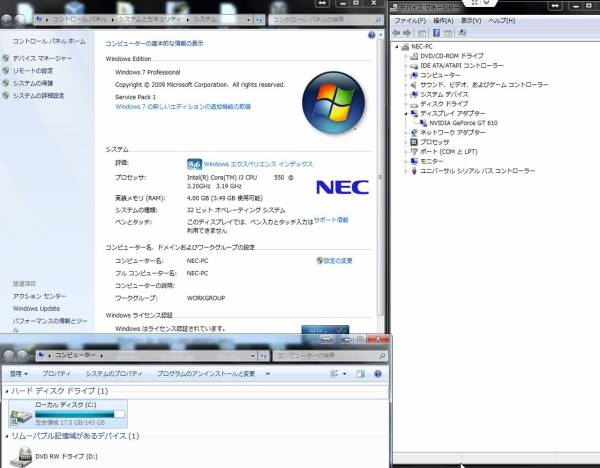600x468 pixels.
Task: Expand DVD/CD-ROM drives node
Action: point(406,56)
